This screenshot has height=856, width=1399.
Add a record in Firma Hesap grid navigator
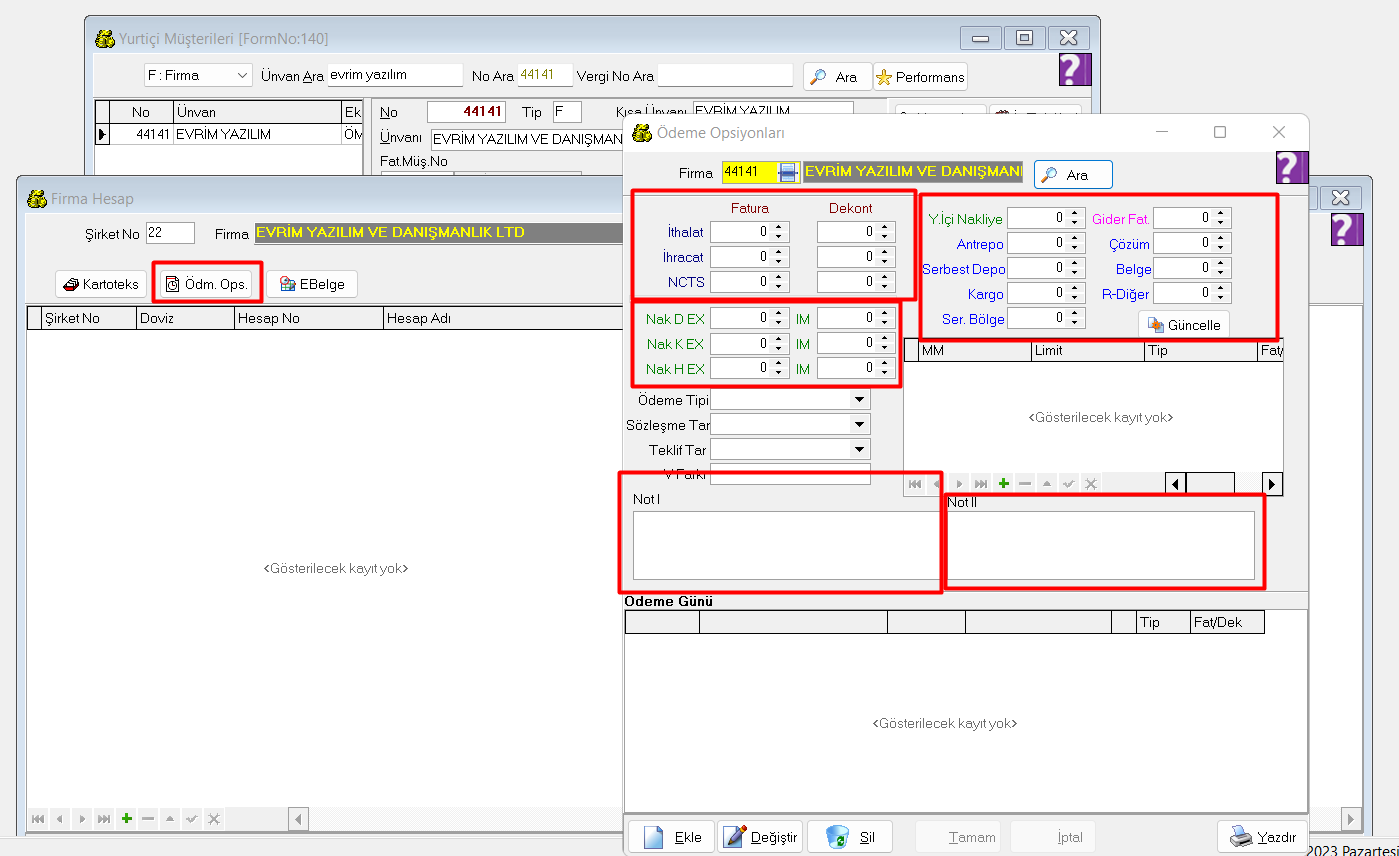pyautogui.click(x=127, y=819)
